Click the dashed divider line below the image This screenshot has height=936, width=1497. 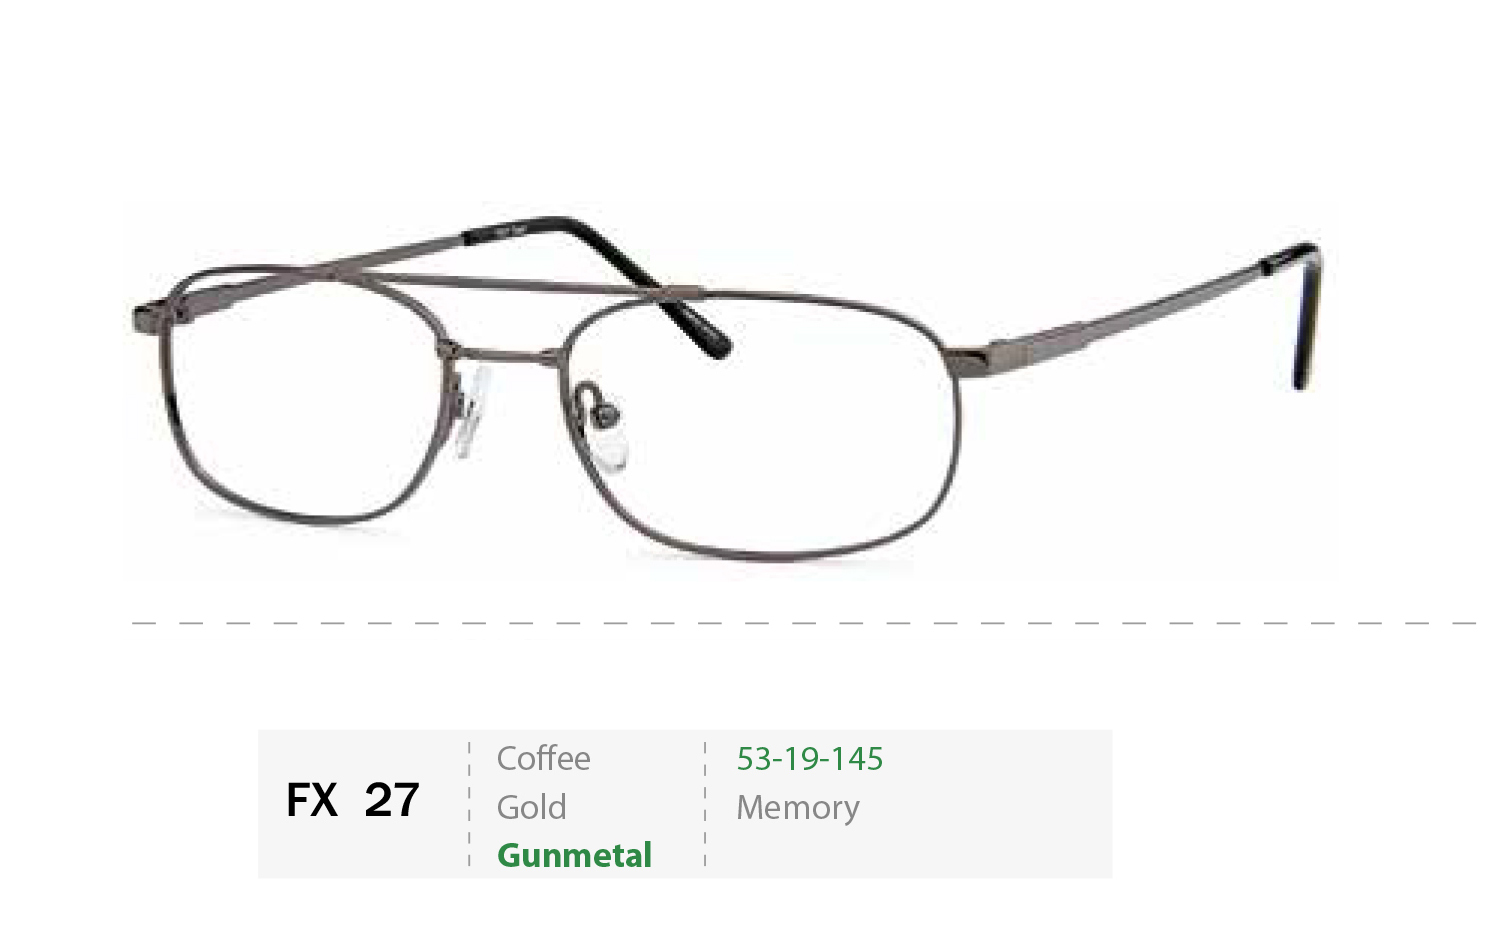click(804, 623)
